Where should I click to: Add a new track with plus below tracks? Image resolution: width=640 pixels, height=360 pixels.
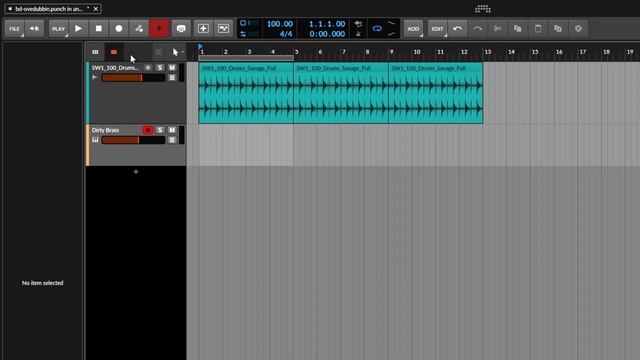click(x=136, y=172)
